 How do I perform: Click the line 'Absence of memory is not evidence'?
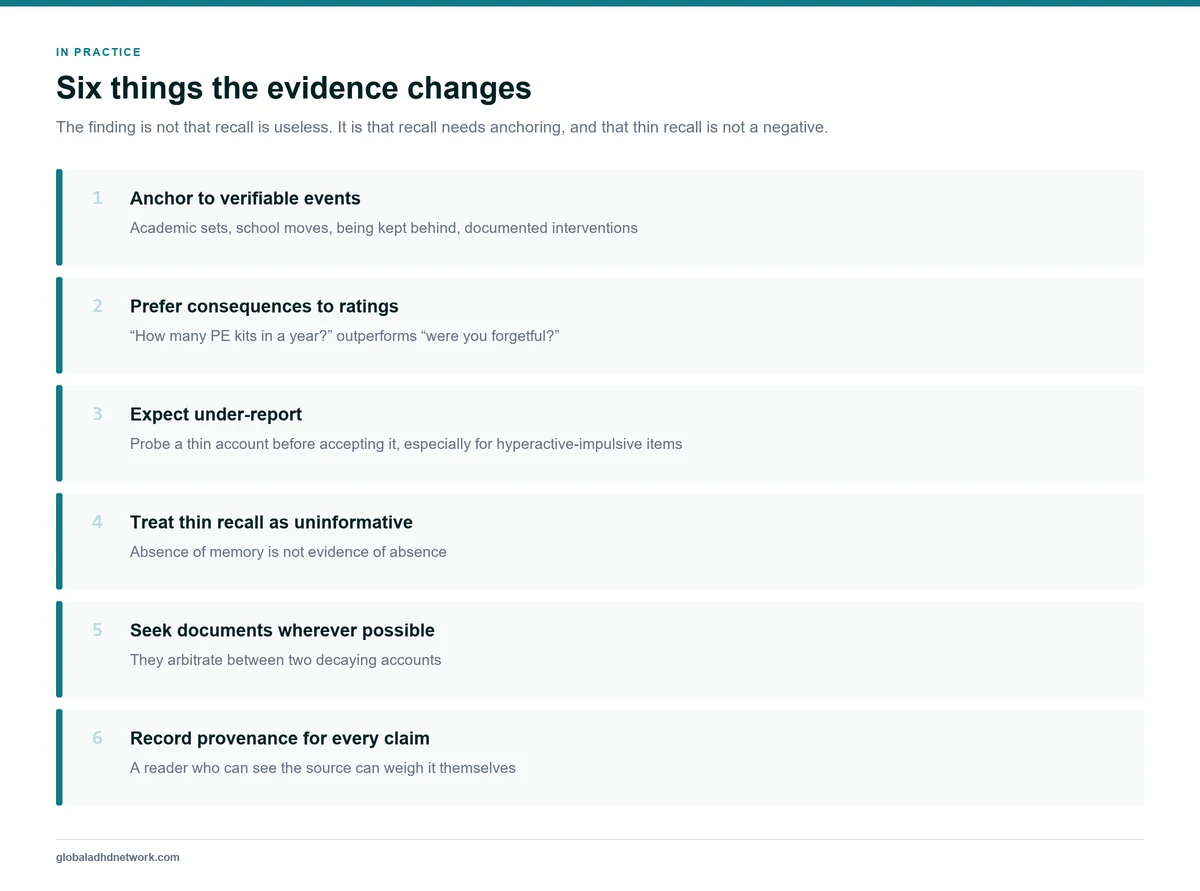[288, 552]
